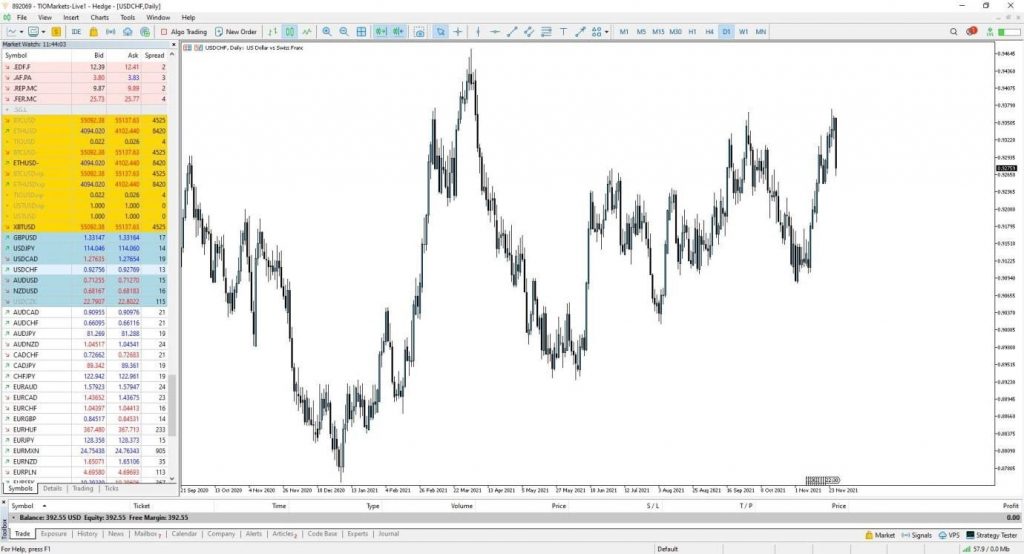This screenshot has height=554, width=1024.
Task: Switch to the Ticks tab in Market Watch
Action: point(112,489)
